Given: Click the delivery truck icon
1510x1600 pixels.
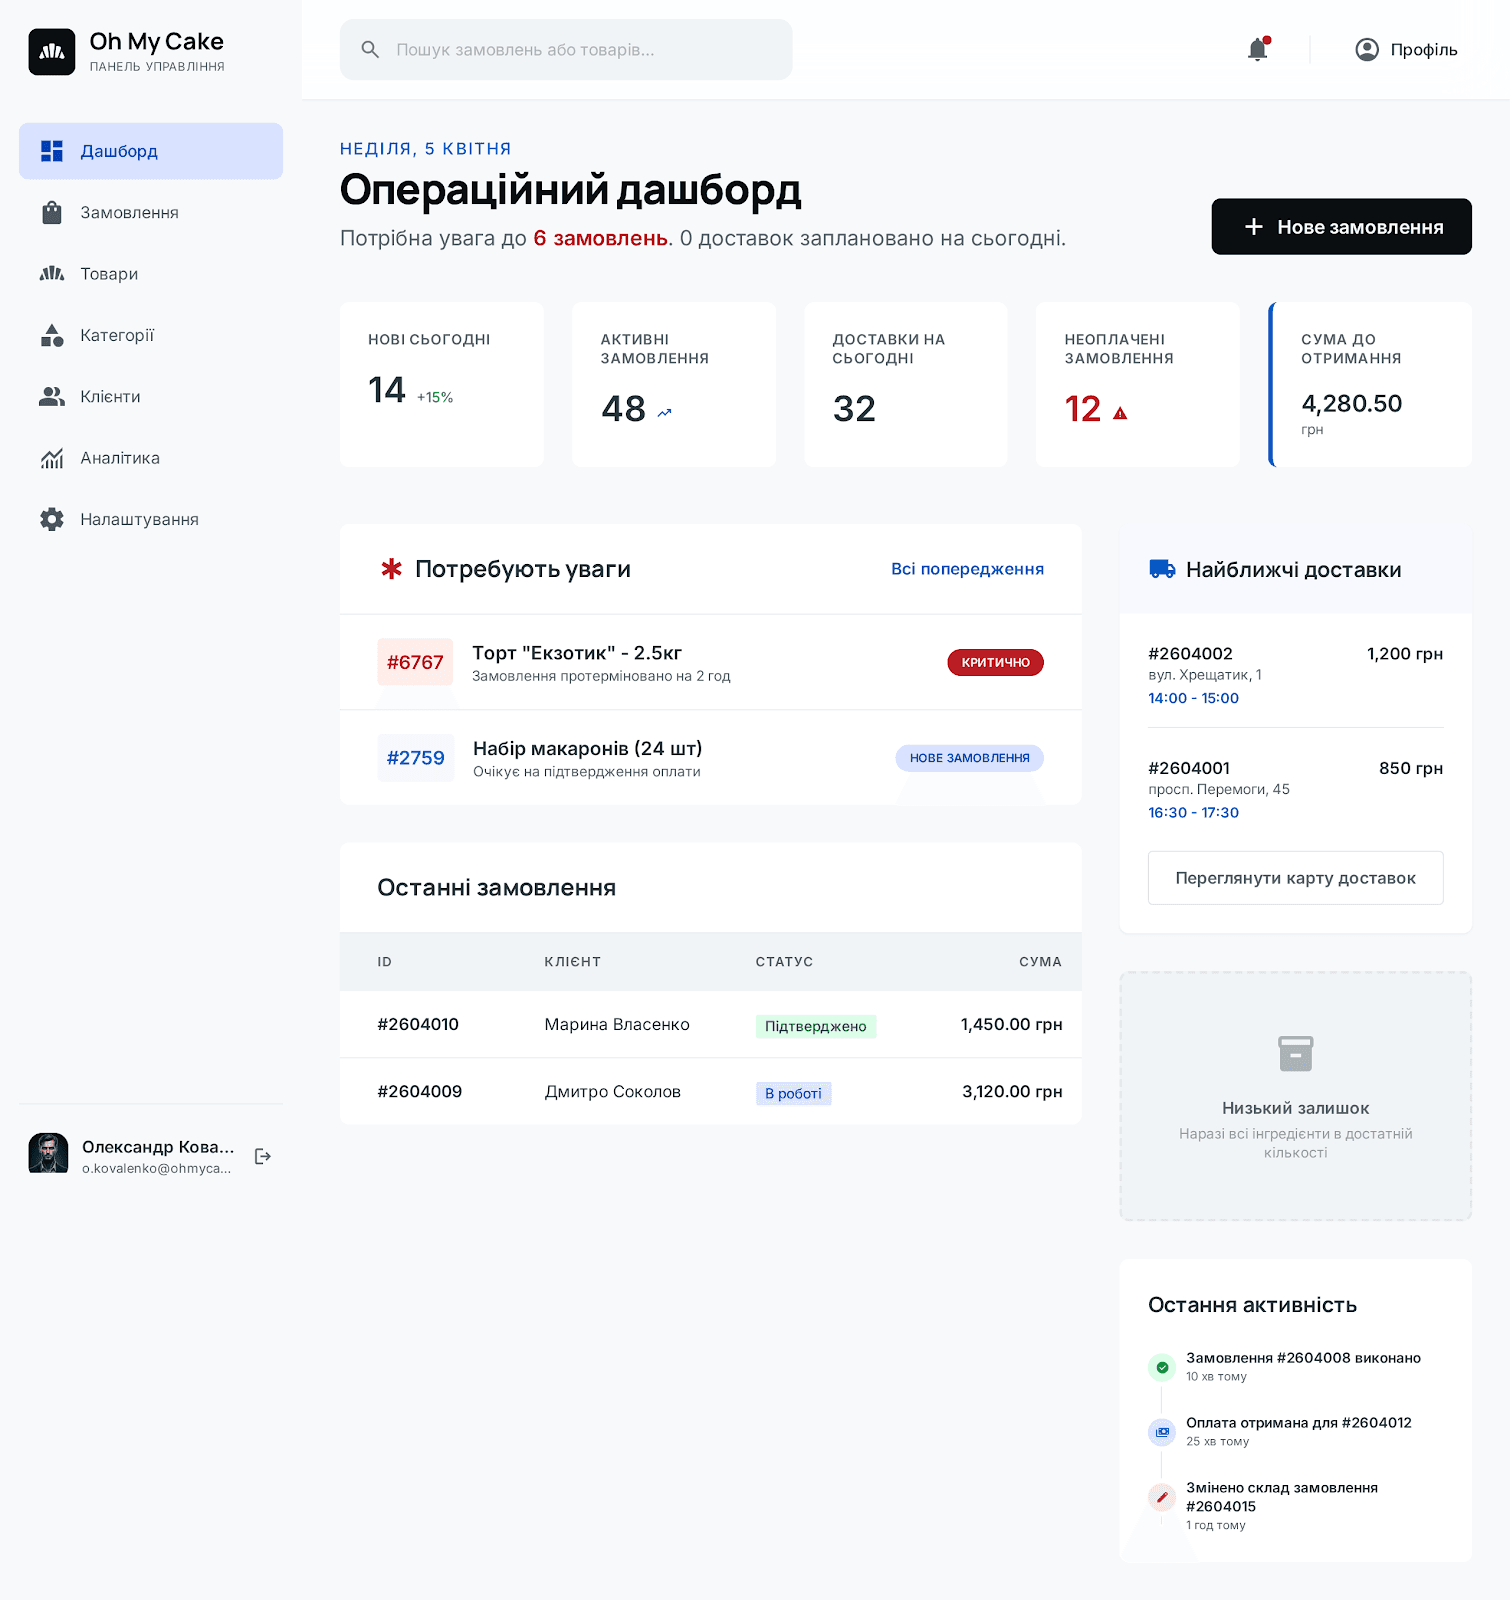Looking at the screenshot, I should (x=1162, y=569).
